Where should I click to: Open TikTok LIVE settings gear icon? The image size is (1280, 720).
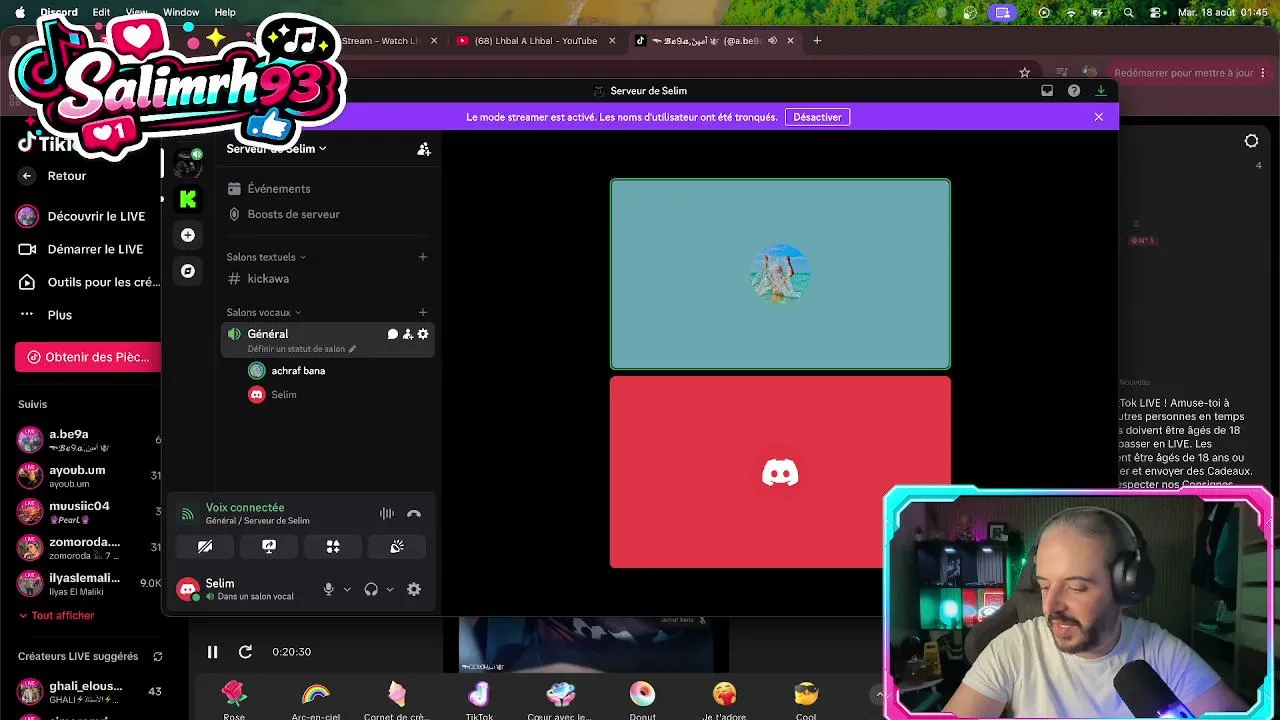pos(1251,141)
